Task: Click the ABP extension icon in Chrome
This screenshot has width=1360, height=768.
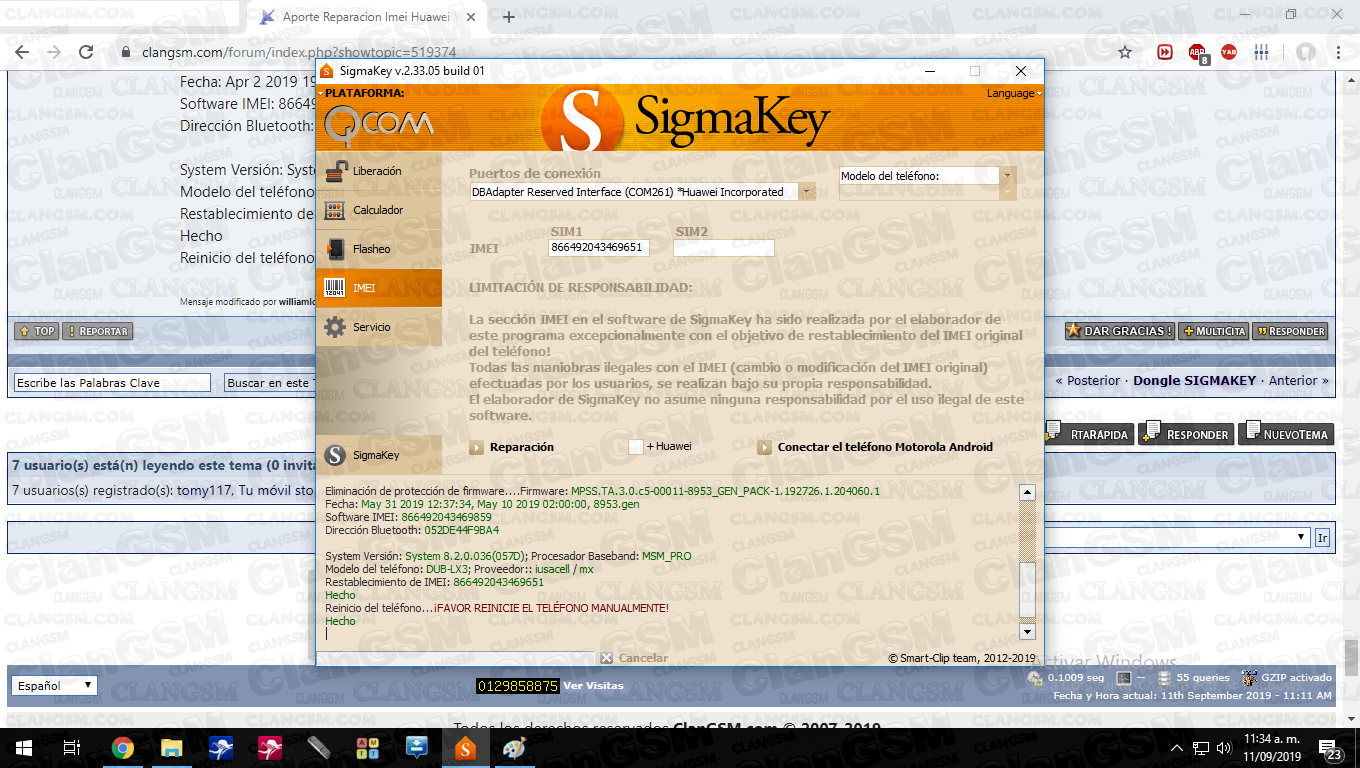Action: 1198,53
